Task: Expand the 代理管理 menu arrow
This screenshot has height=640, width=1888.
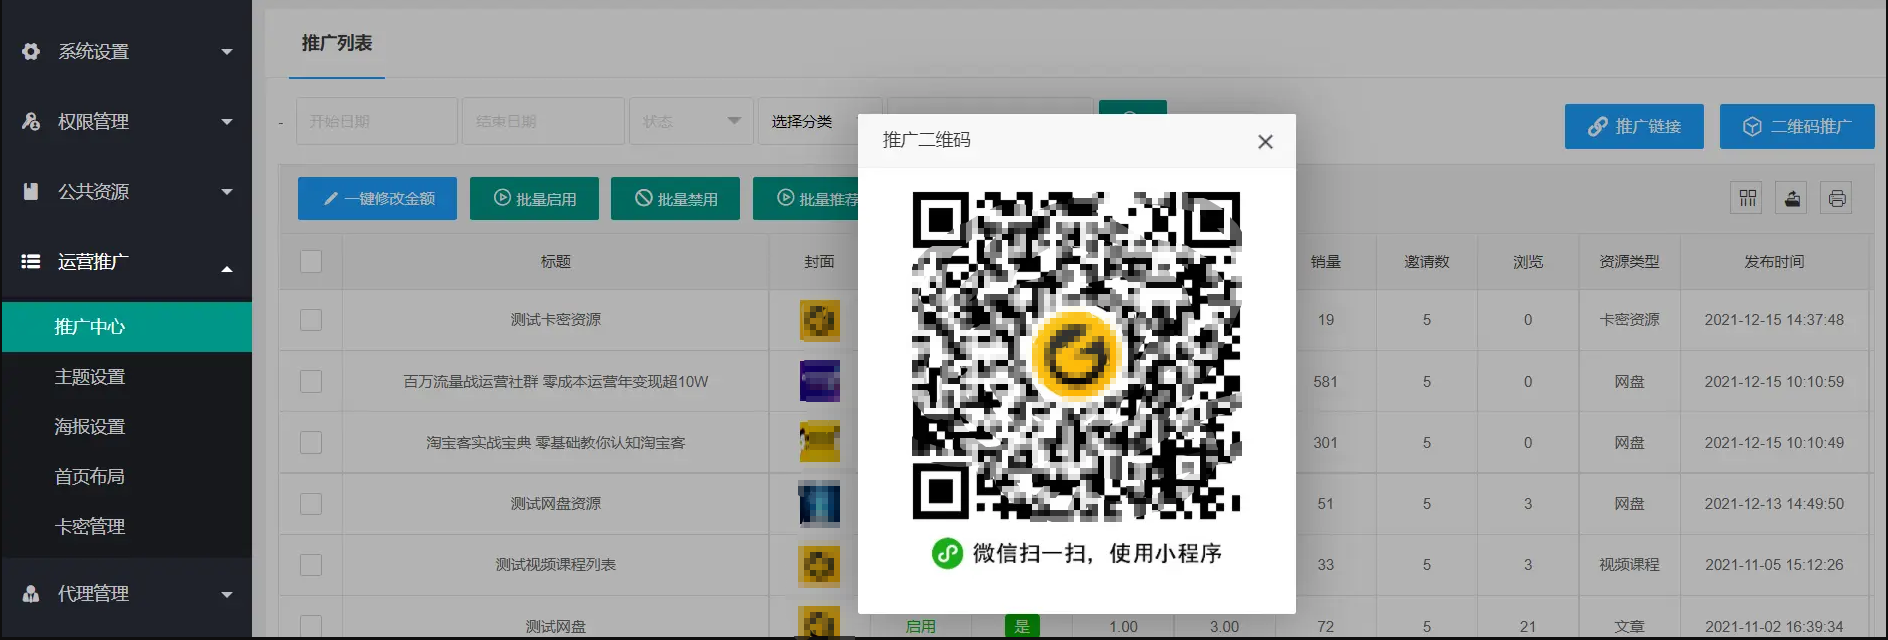Action: pos(227,594)
